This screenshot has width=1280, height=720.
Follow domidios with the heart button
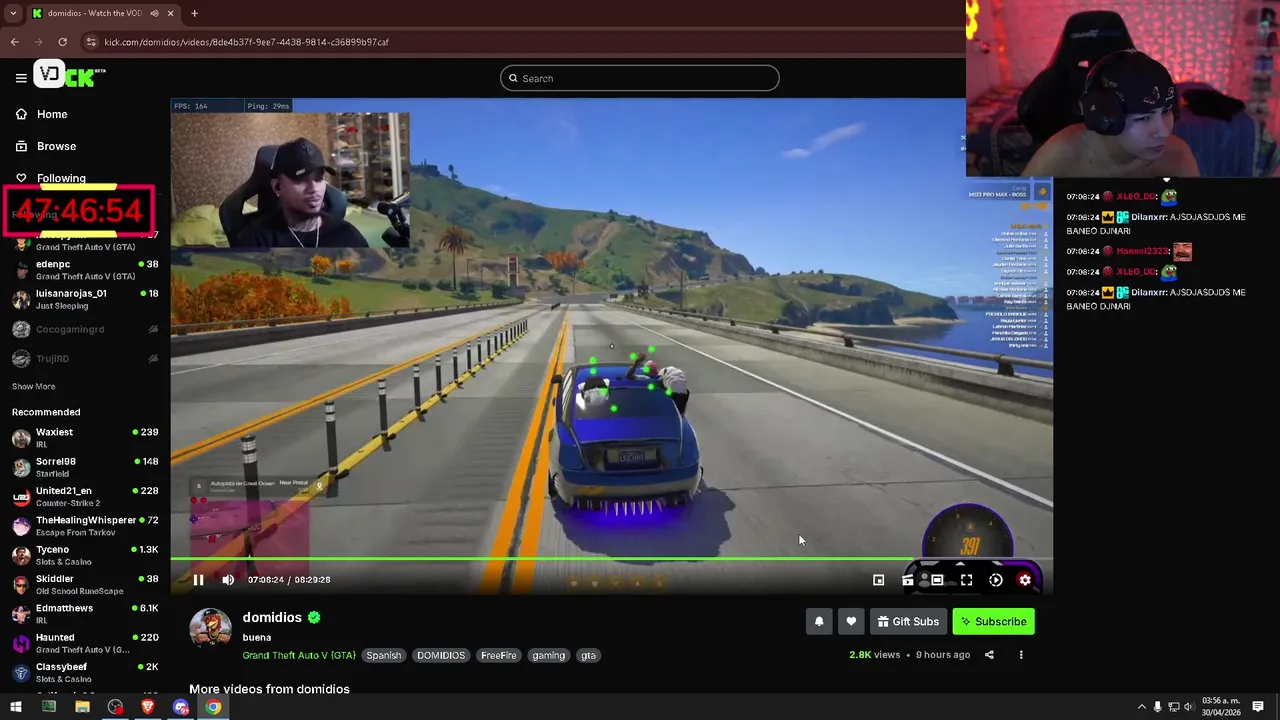[x=851, y=622]
